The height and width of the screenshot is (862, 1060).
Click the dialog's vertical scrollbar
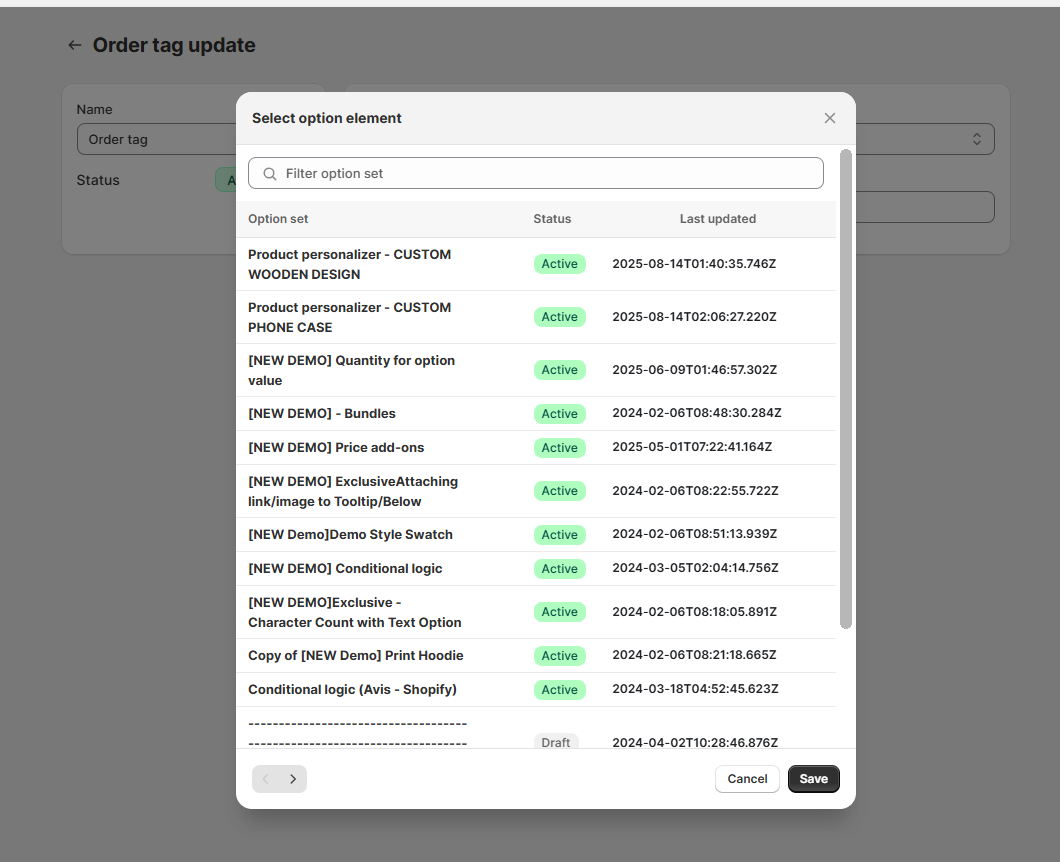click(x=846, y=389)
